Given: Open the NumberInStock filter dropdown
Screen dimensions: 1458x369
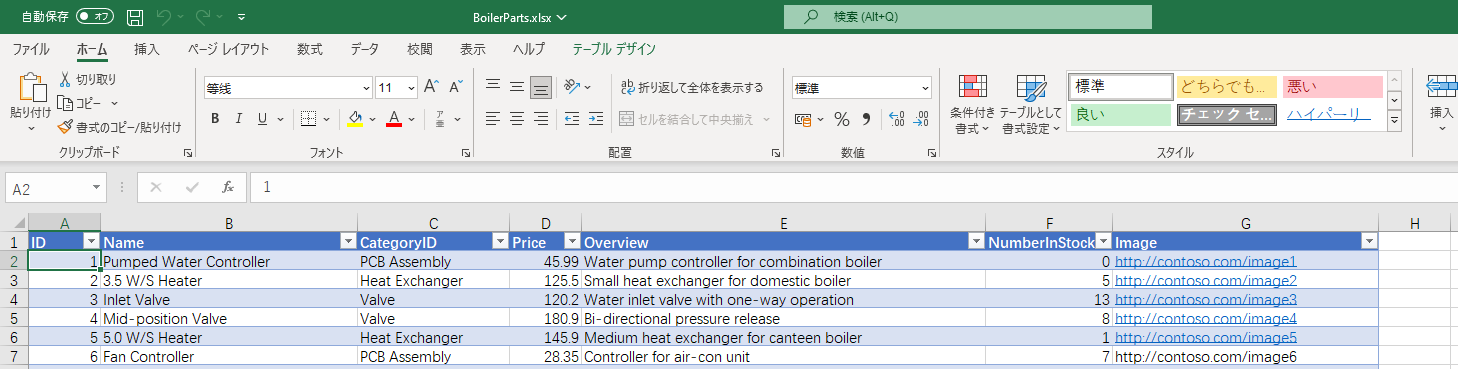Looking at the screenshot, I should pyautogui.click(x=1104, y=242).
